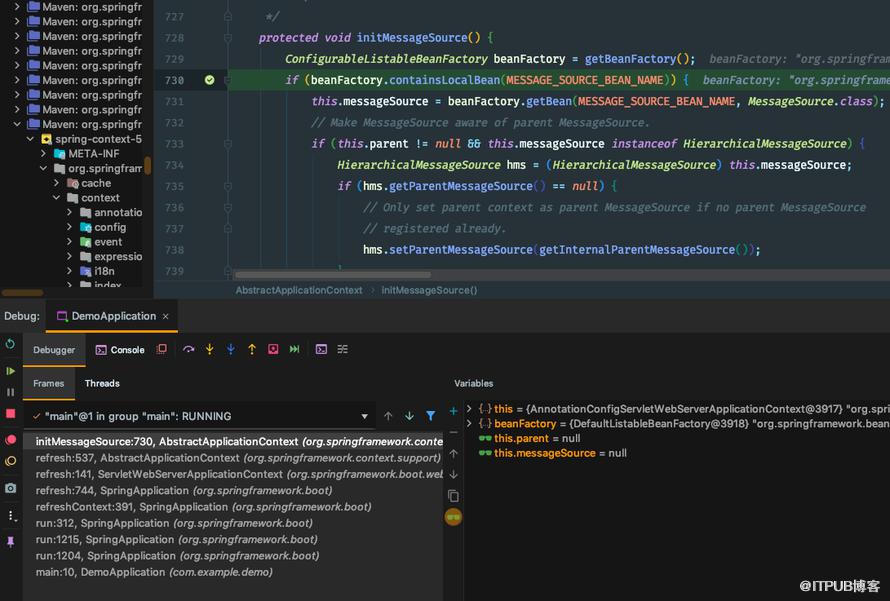Stop the debug session
This screenshot has width=890, height=601.
pyautogui.click(x=10, y=414)
